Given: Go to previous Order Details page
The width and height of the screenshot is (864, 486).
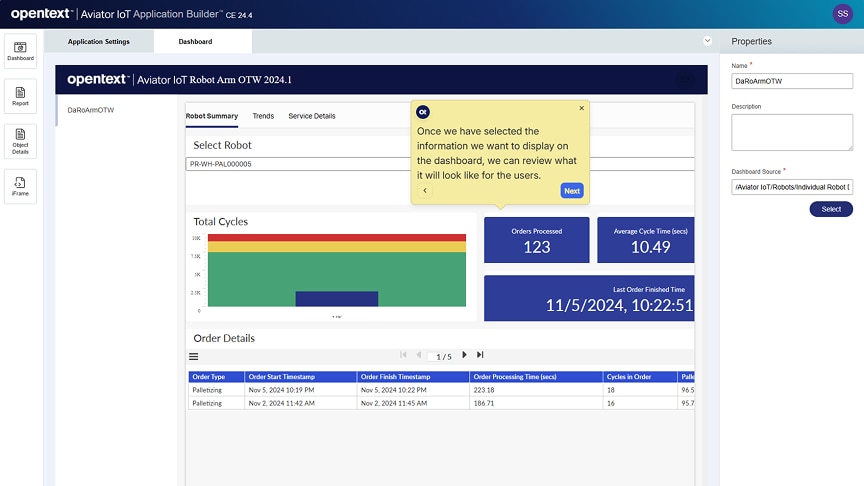Looking at the screenshot, I should pyautogui.click(x=419, y=355).
